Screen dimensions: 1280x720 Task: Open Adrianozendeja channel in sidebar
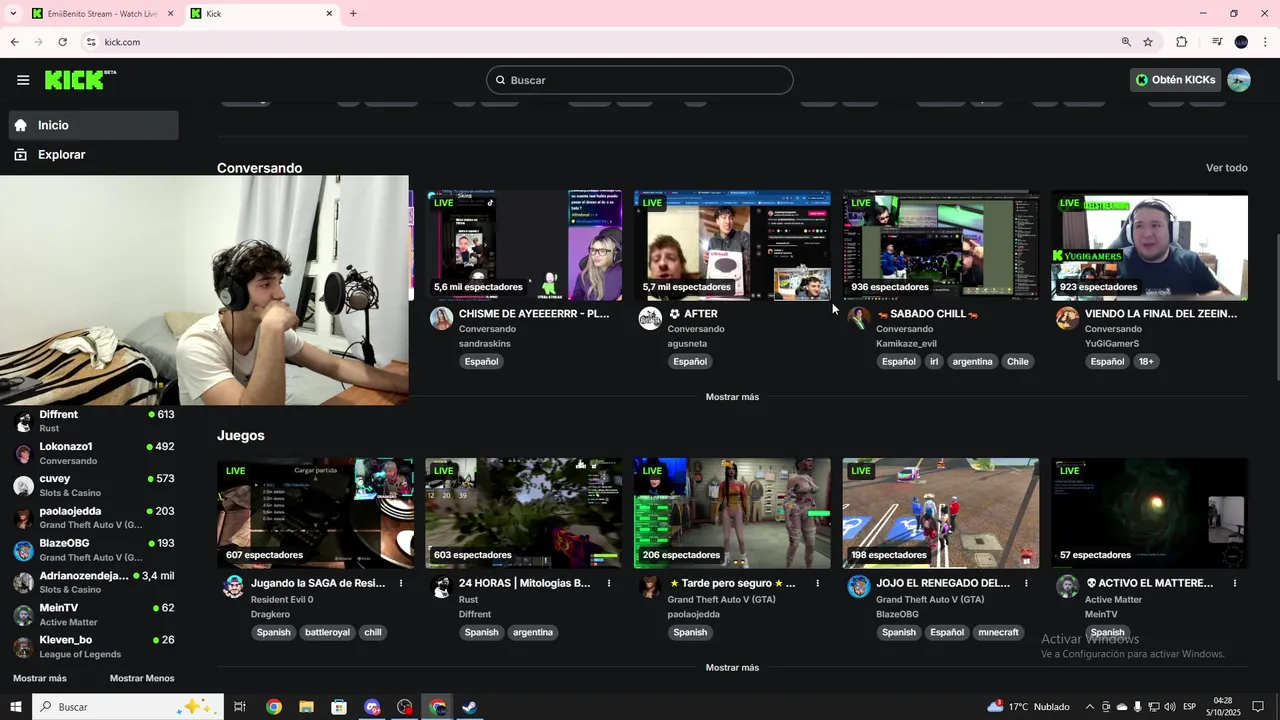coord(94,582)
